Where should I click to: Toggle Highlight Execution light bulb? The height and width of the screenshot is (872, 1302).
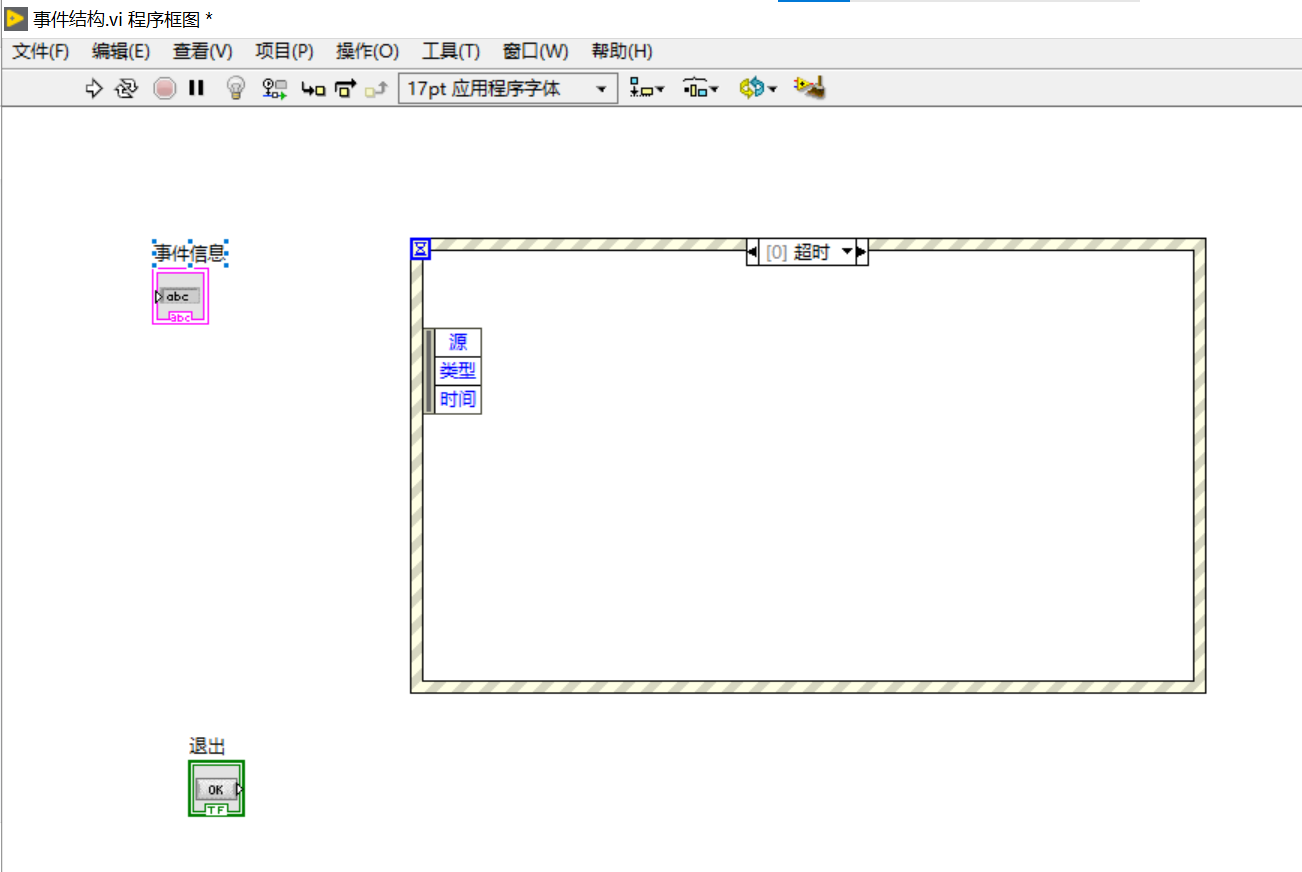pos(236,88)
